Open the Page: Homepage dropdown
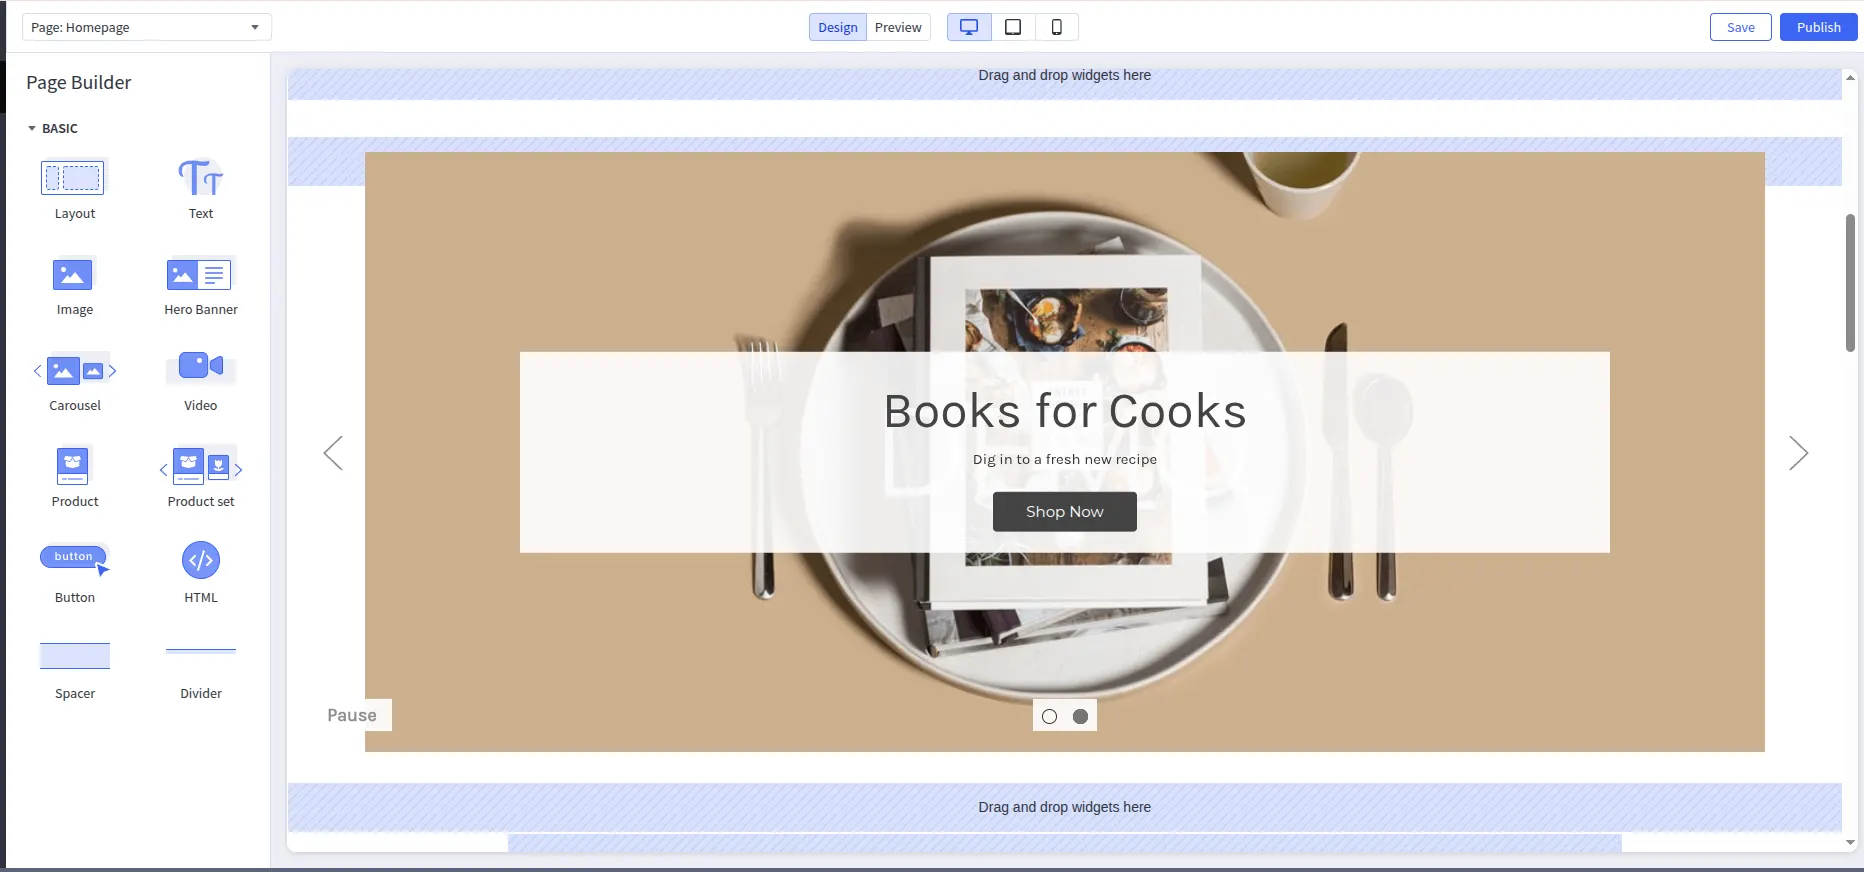 coord(146,27)
